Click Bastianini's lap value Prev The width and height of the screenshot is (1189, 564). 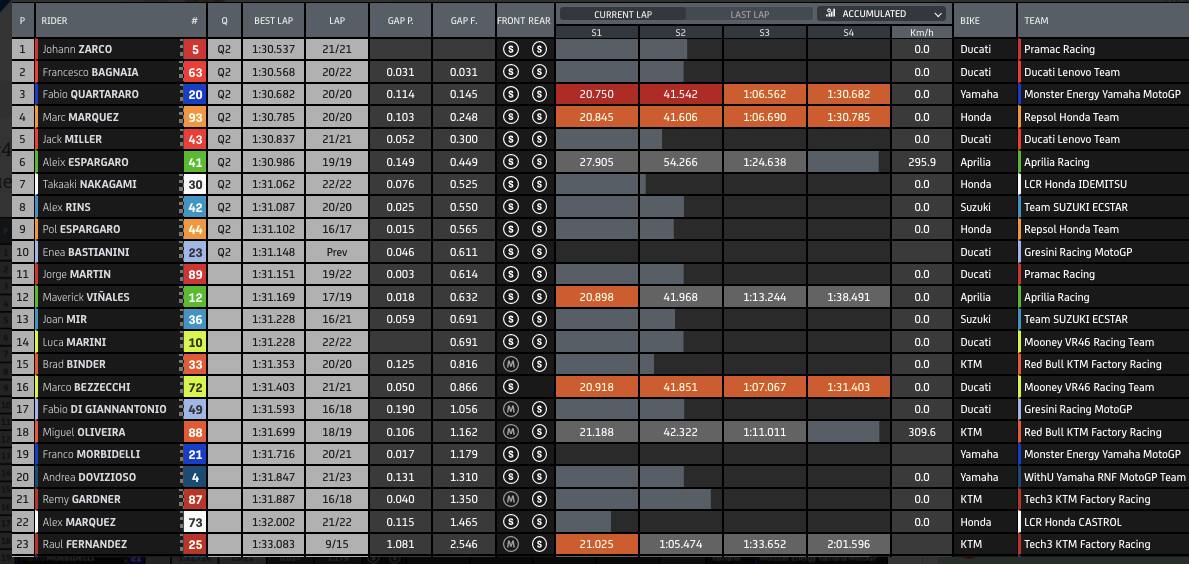[337, 252]
